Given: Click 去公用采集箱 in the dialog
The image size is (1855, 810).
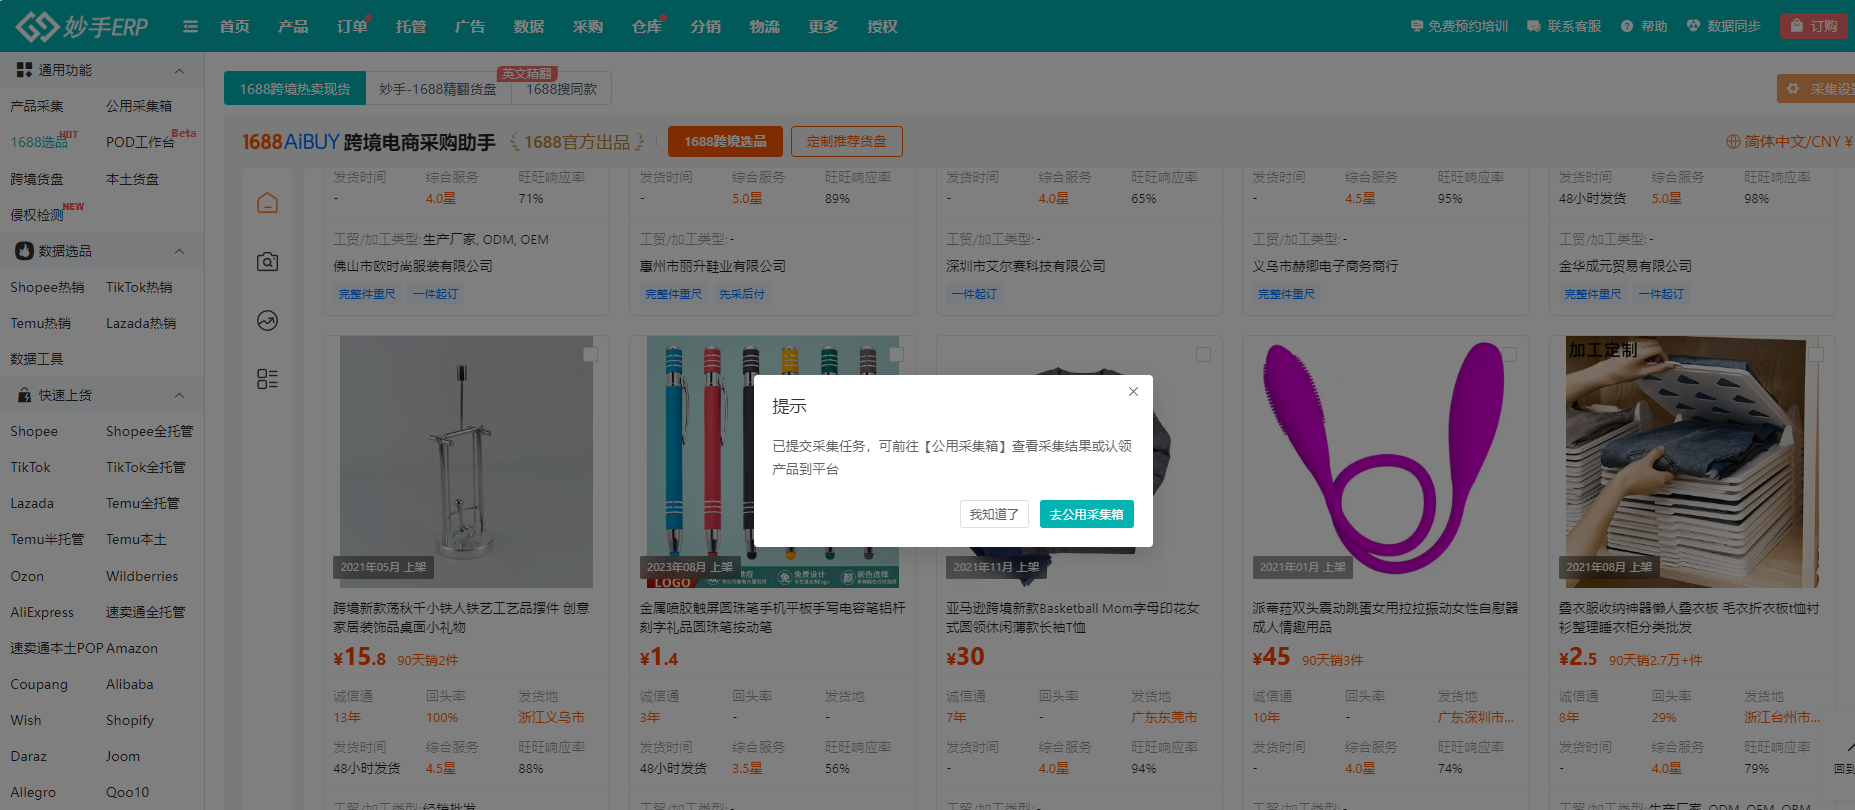Looking at the screenshot, I should tap(1086, 514).
